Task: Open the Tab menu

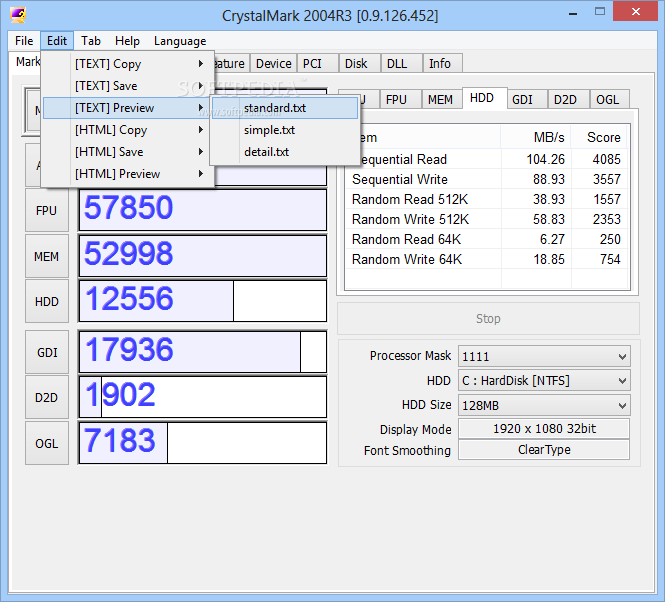Action: 91,41
